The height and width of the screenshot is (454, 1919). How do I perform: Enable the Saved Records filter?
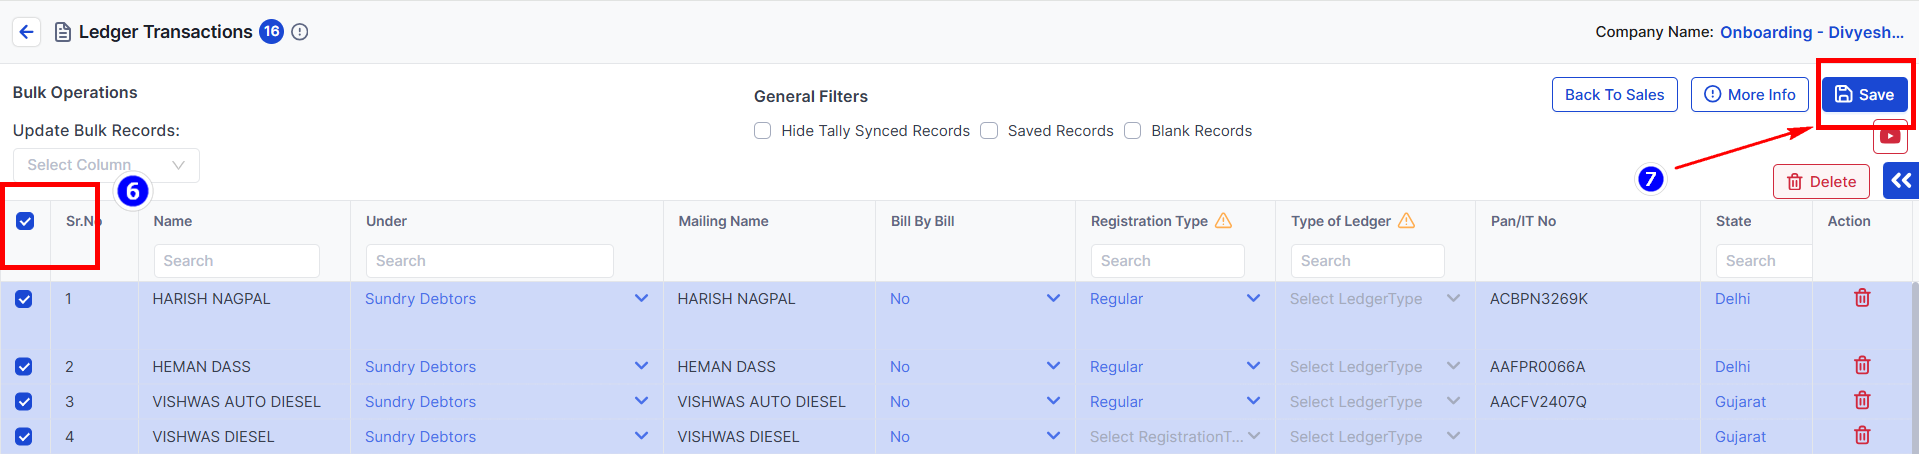989,131
